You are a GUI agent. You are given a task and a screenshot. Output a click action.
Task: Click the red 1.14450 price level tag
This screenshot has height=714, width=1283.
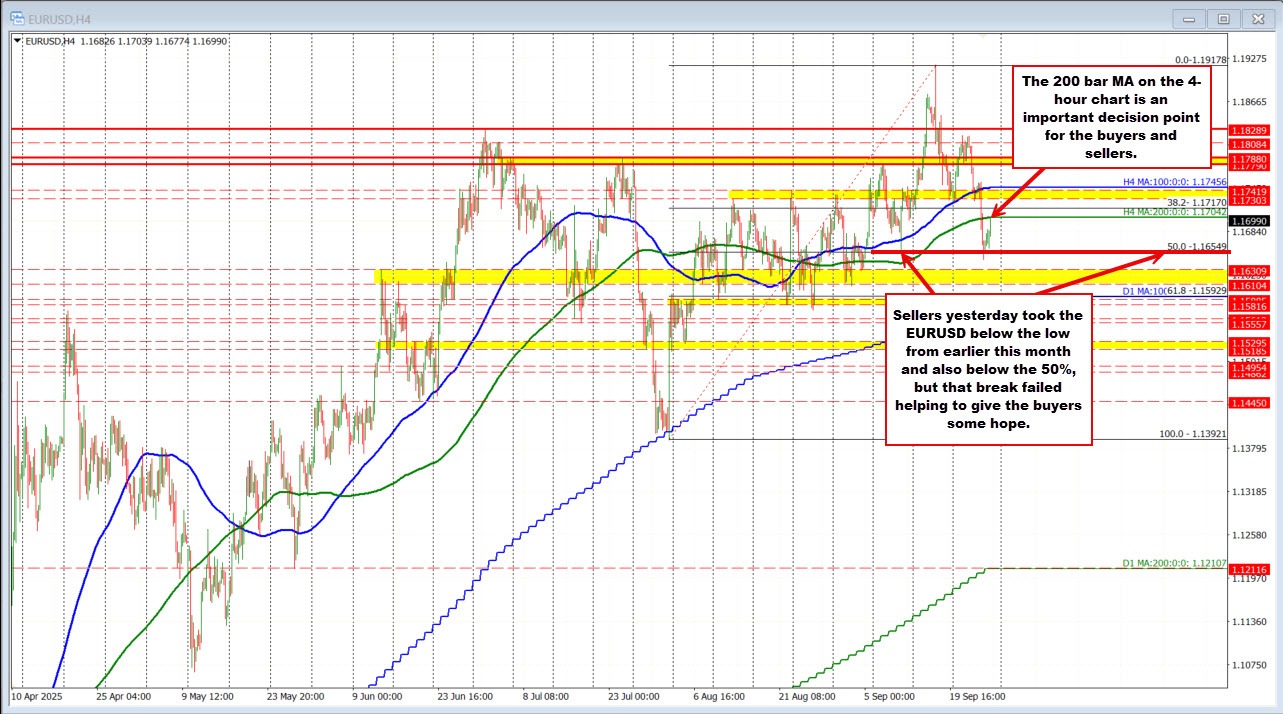pyautogui.click(x=1250, y=402)
